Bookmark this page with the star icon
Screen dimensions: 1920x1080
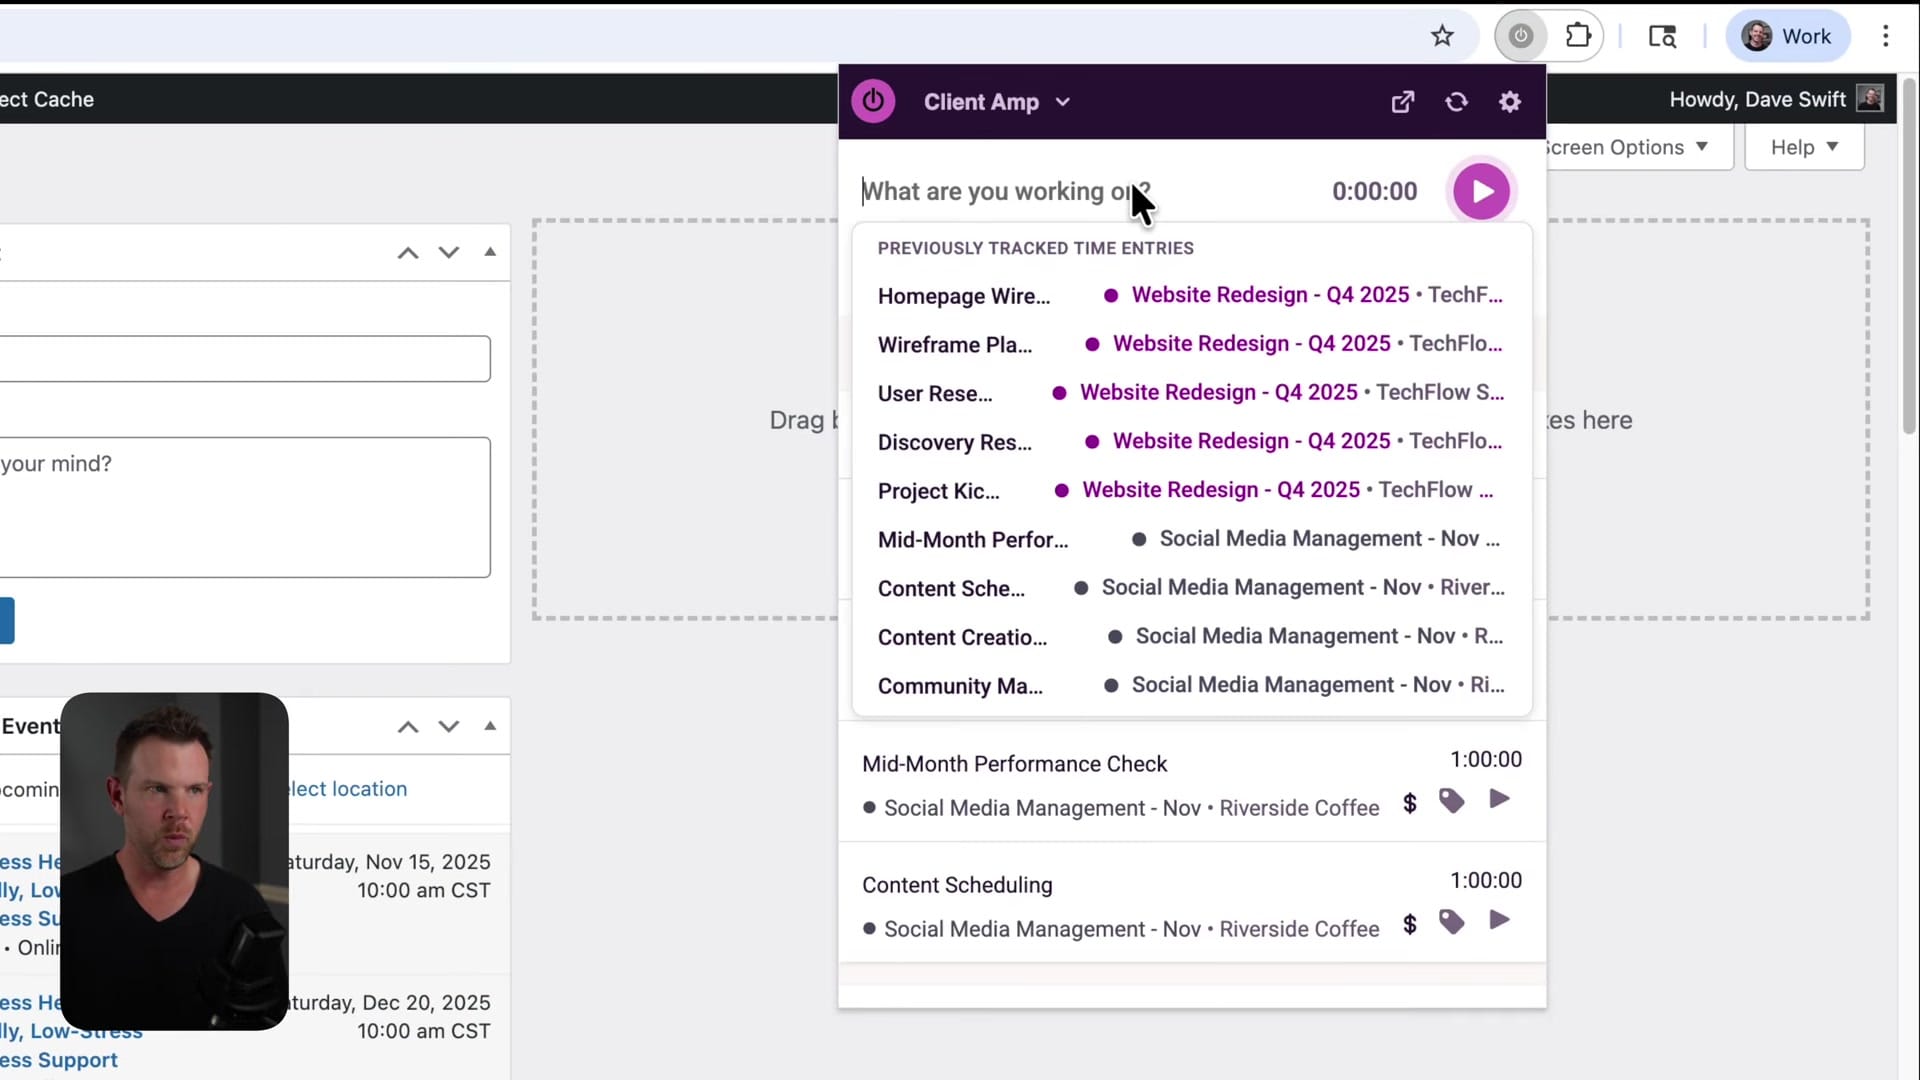[x=1442, y=36]
